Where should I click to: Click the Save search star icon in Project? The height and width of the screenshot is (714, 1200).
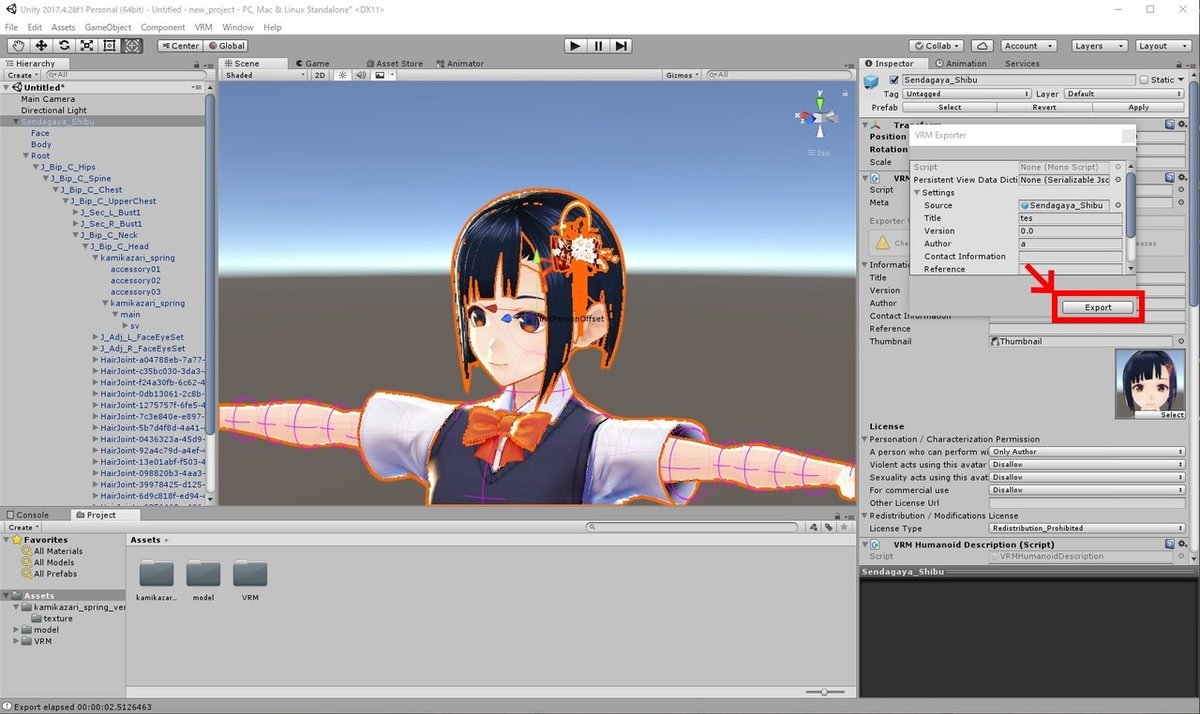click(x=842, y=527)
